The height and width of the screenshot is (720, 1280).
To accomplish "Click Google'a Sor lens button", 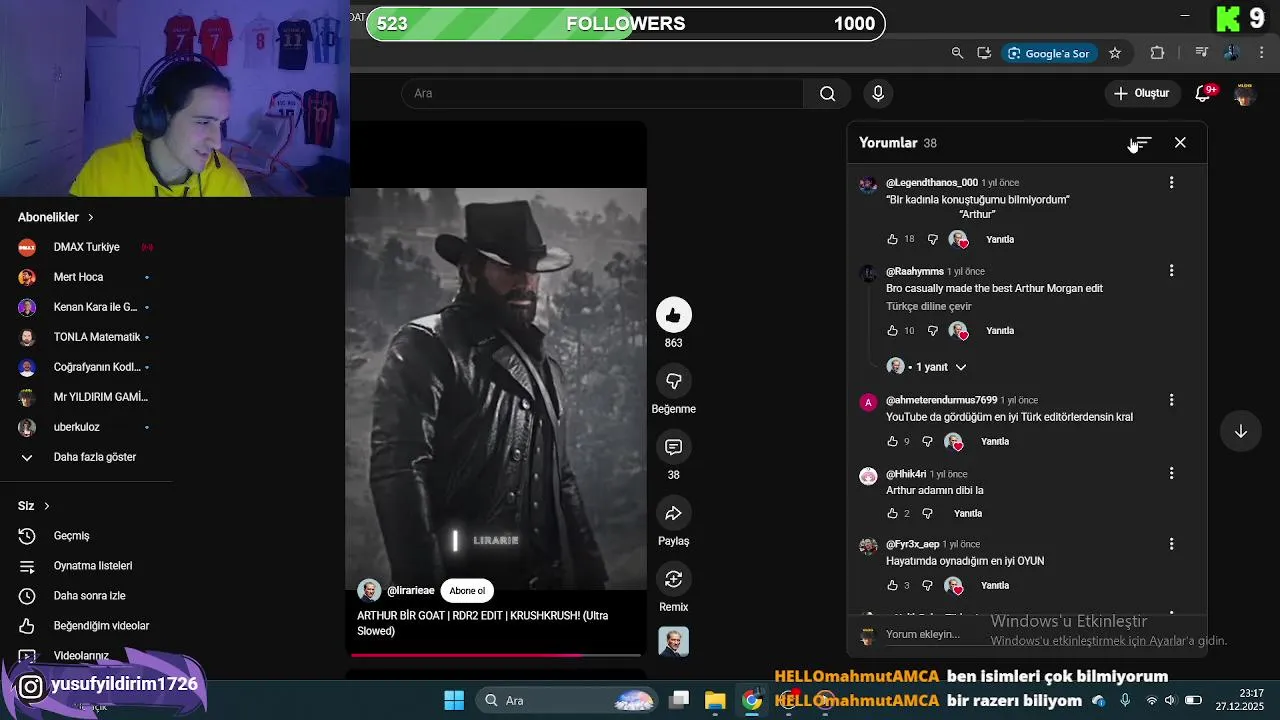I will 1049,53.
